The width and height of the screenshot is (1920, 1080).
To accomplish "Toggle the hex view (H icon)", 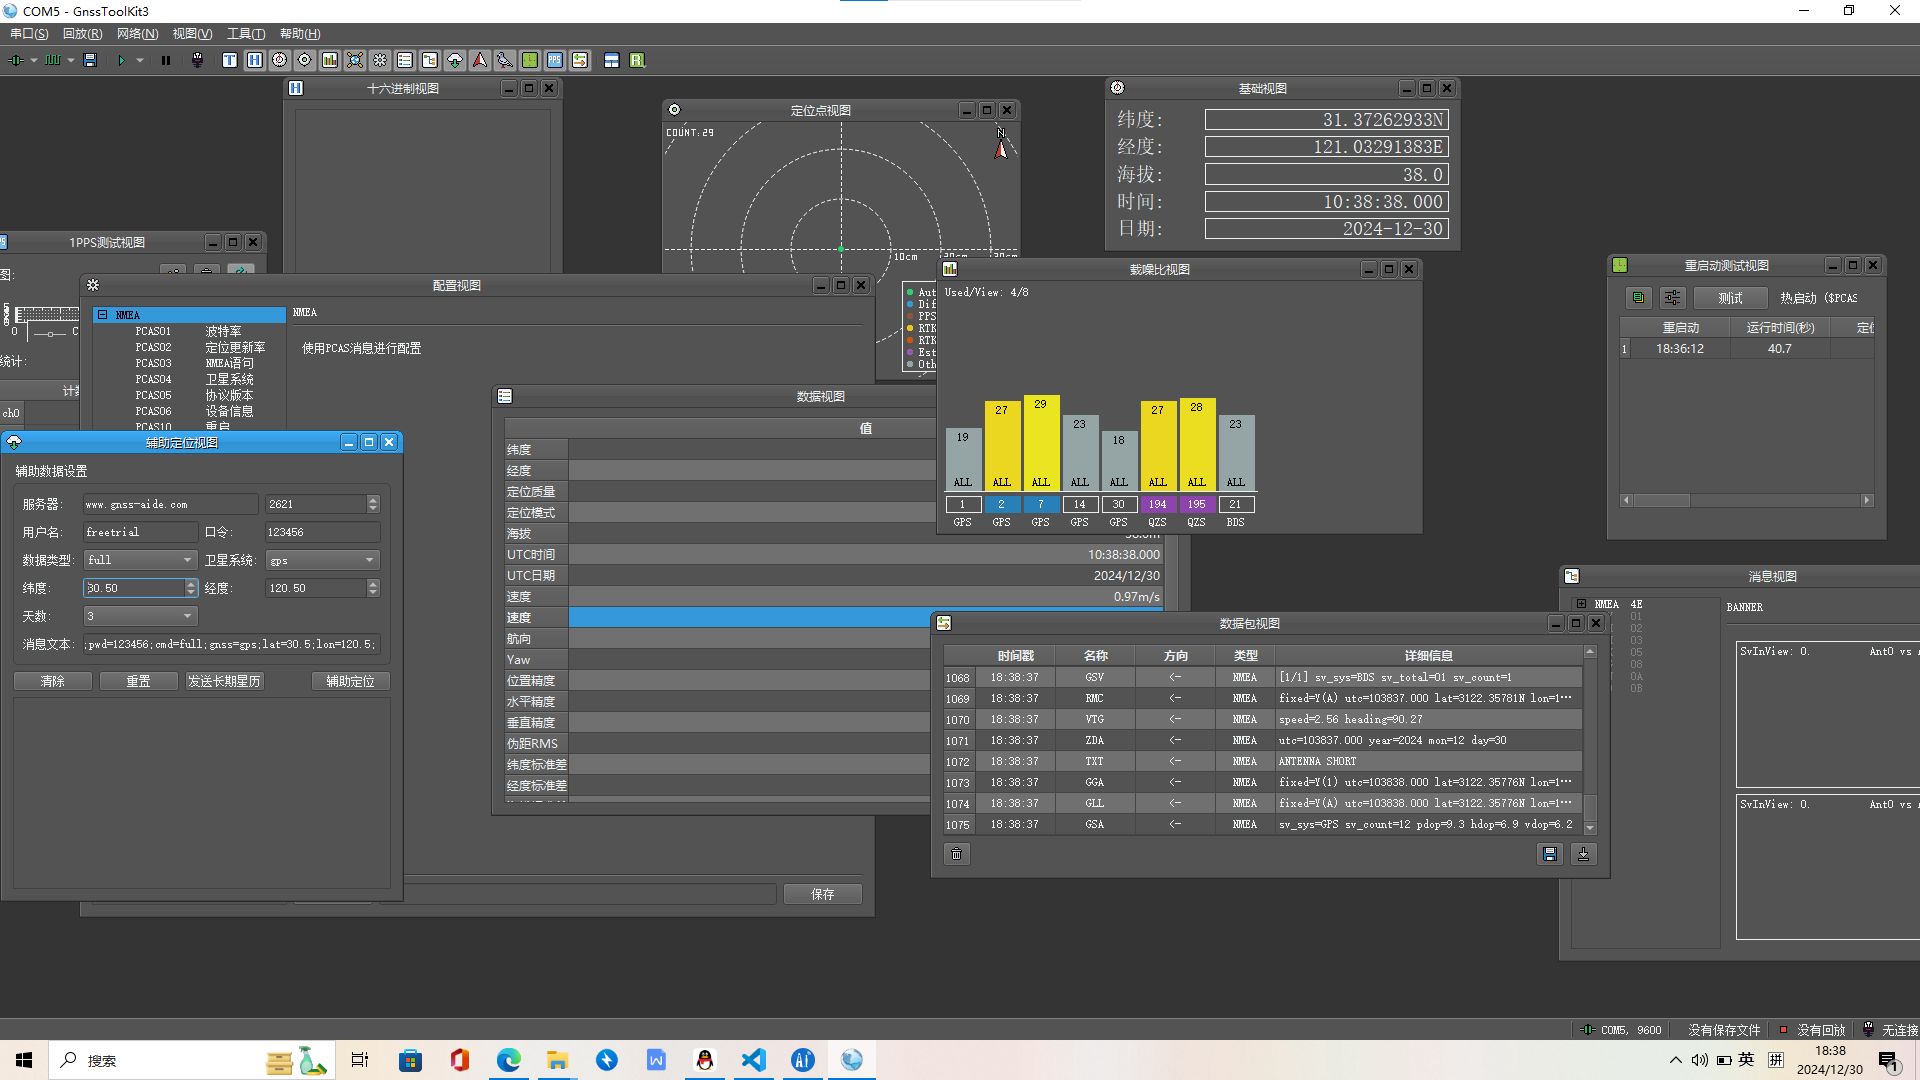I will 255,60.
